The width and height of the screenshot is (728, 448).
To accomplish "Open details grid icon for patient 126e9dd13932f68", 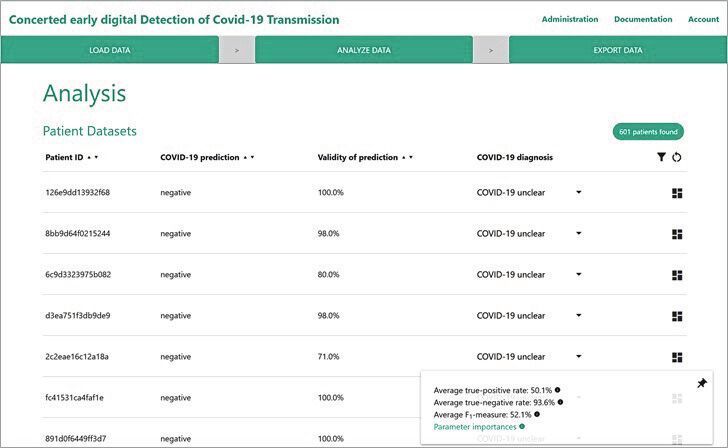I will click(677, 193).
